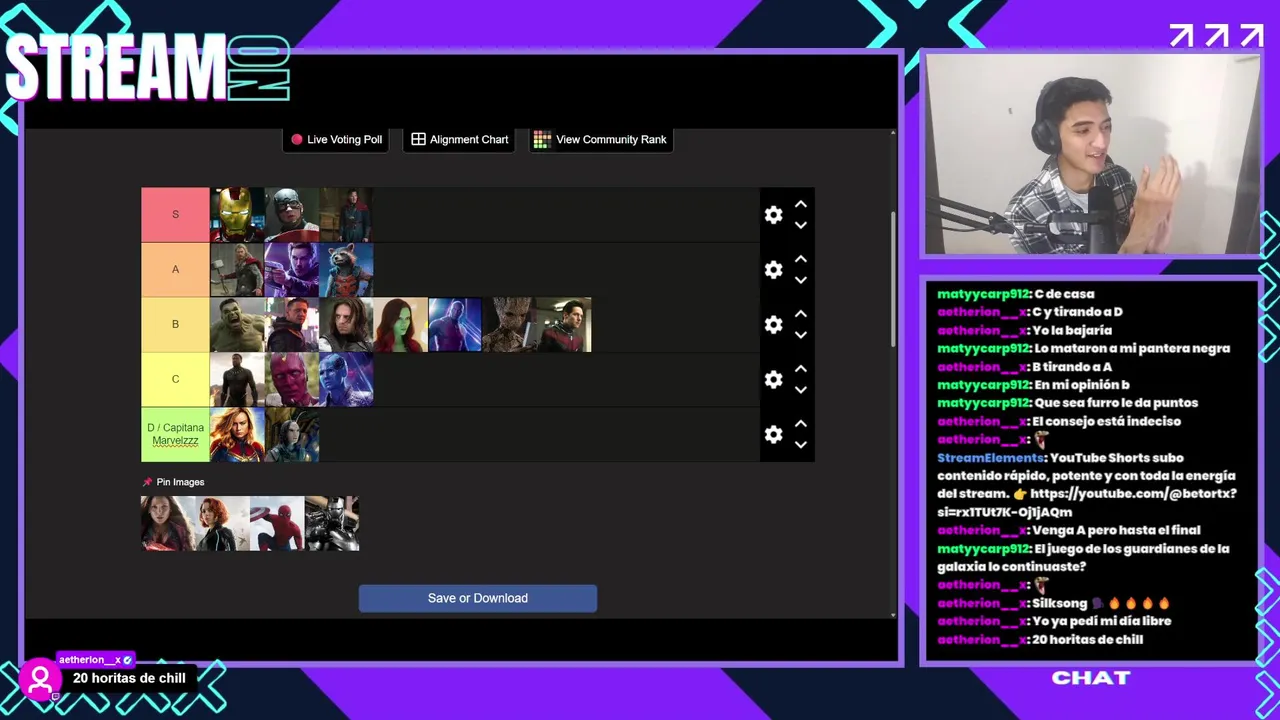Select the Captain Marvel image in D tier

pos(237,435)
